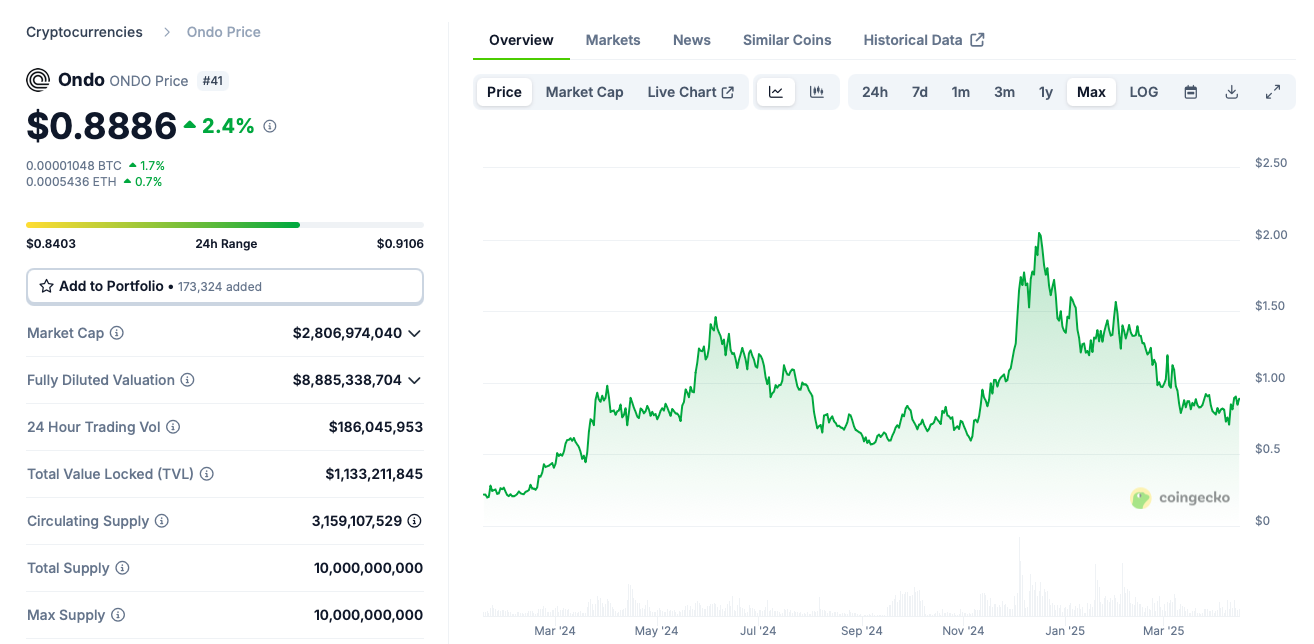Click the volume bars navigator under chart
Screen dimensions: 1314x644
pos(861,578)
